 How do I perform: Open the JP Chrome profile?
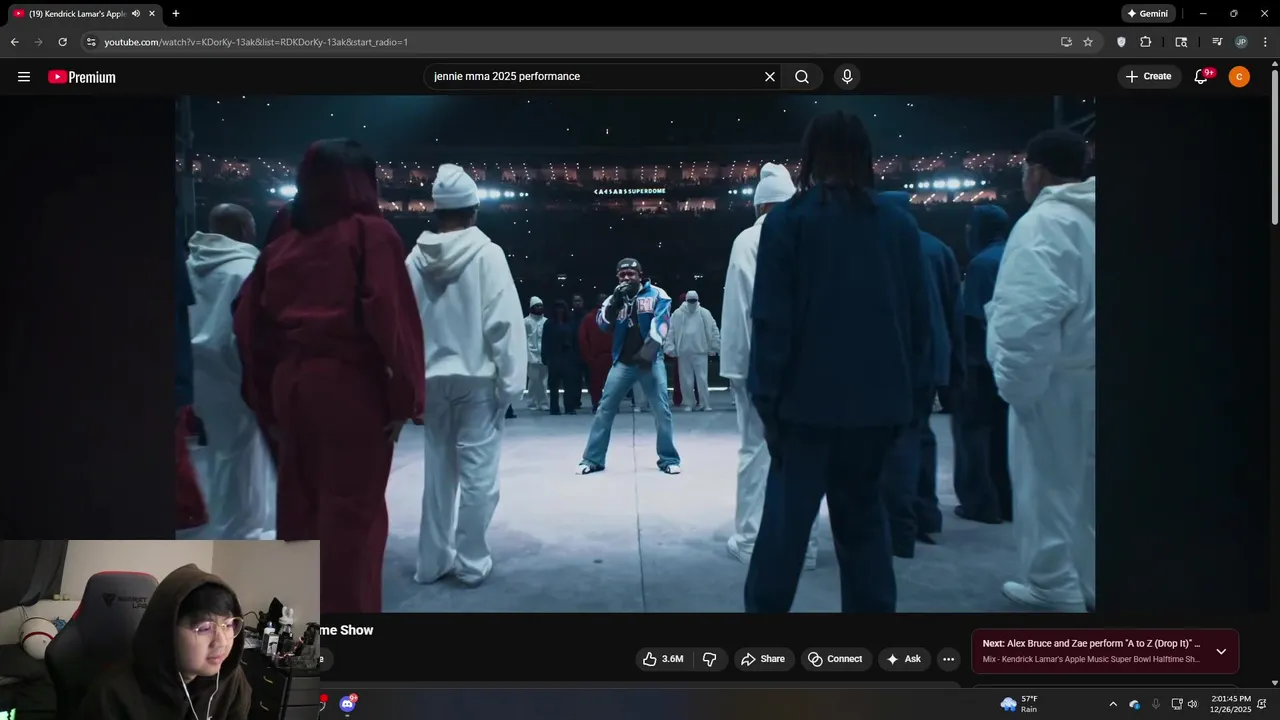point(1241,42)
